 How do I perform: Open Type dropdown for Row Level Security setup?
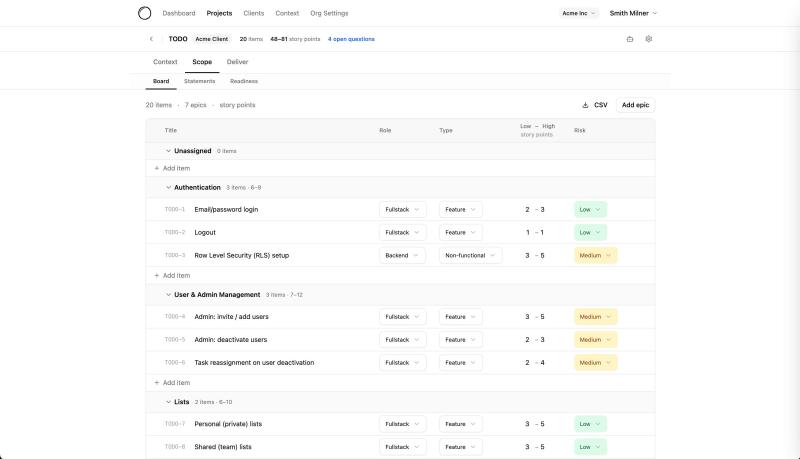[470, 255]
